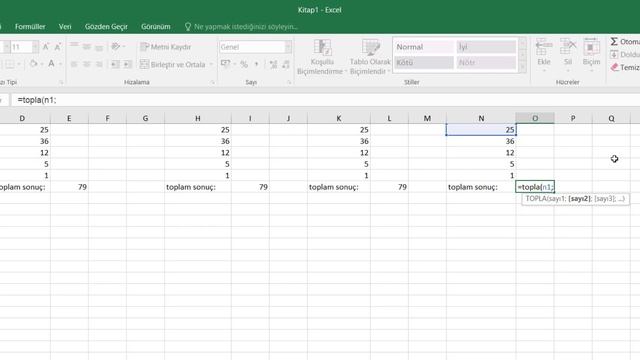Open Hizalama group dialog launcher

213,82
